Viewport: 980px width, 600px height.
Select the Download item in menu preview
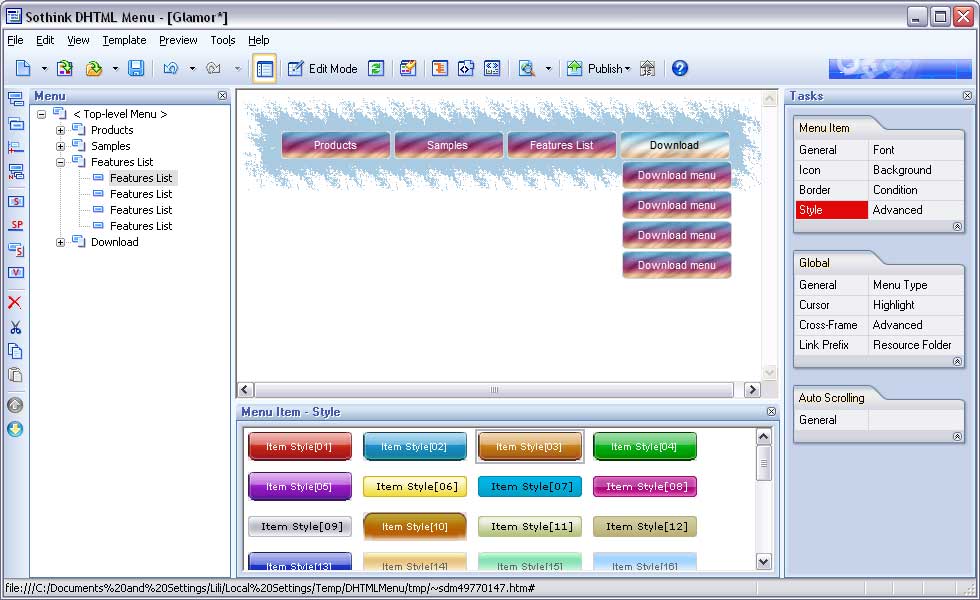(675, 144)
